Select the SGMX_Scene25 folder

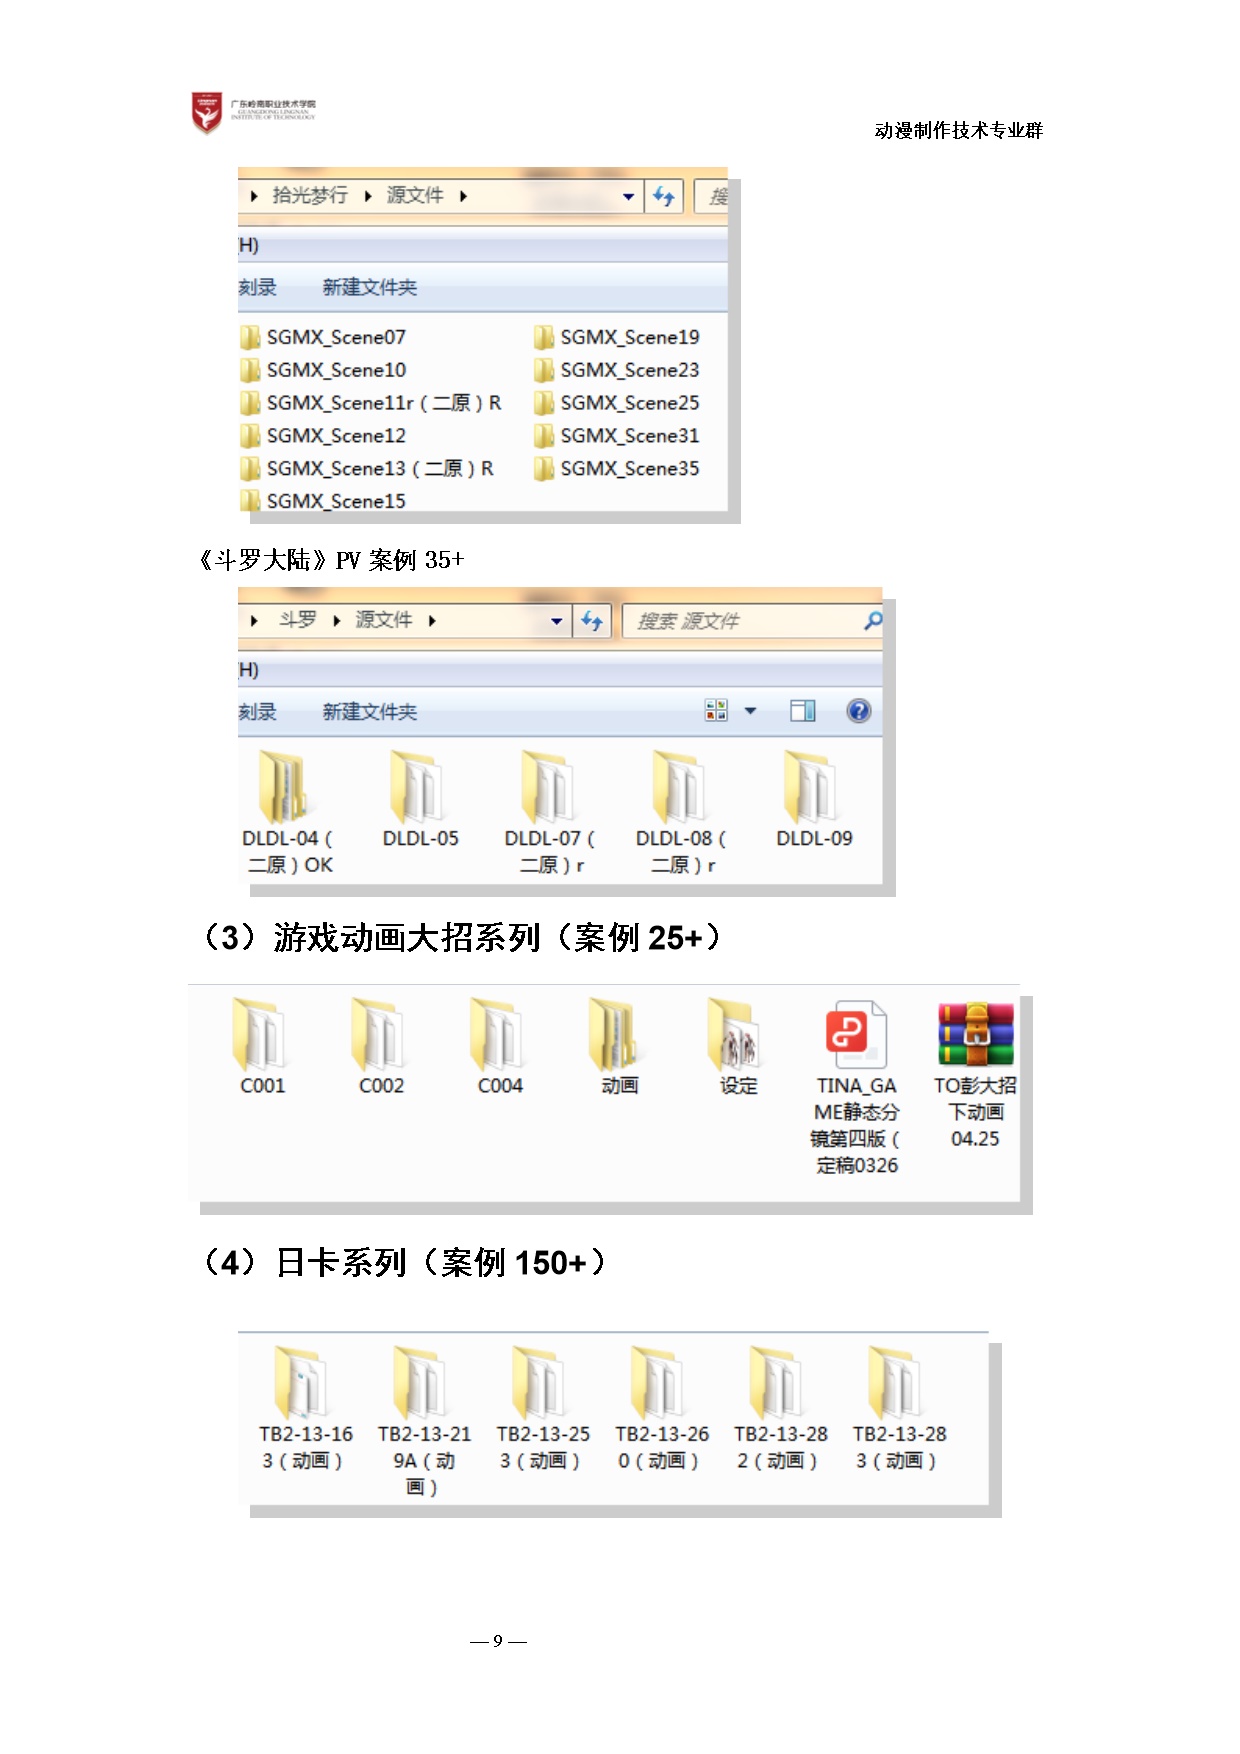(x=628, y=403)
